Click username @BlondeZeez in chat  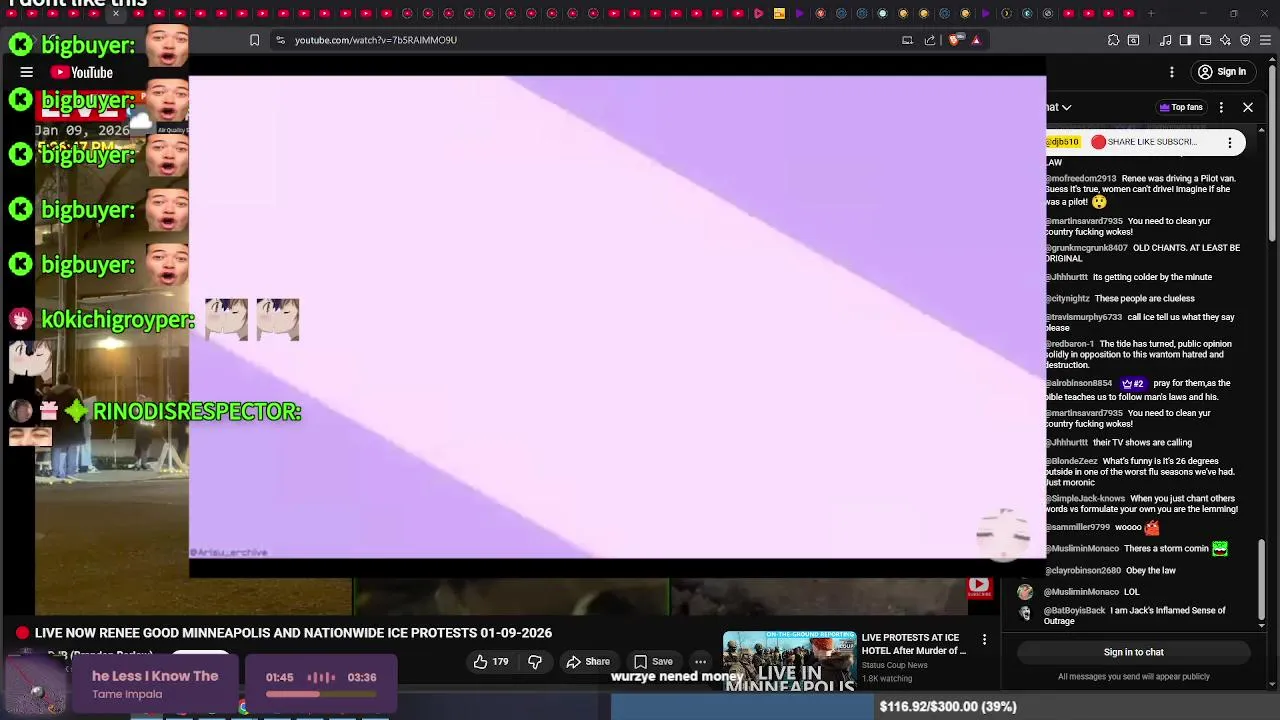pos(1072,461)
